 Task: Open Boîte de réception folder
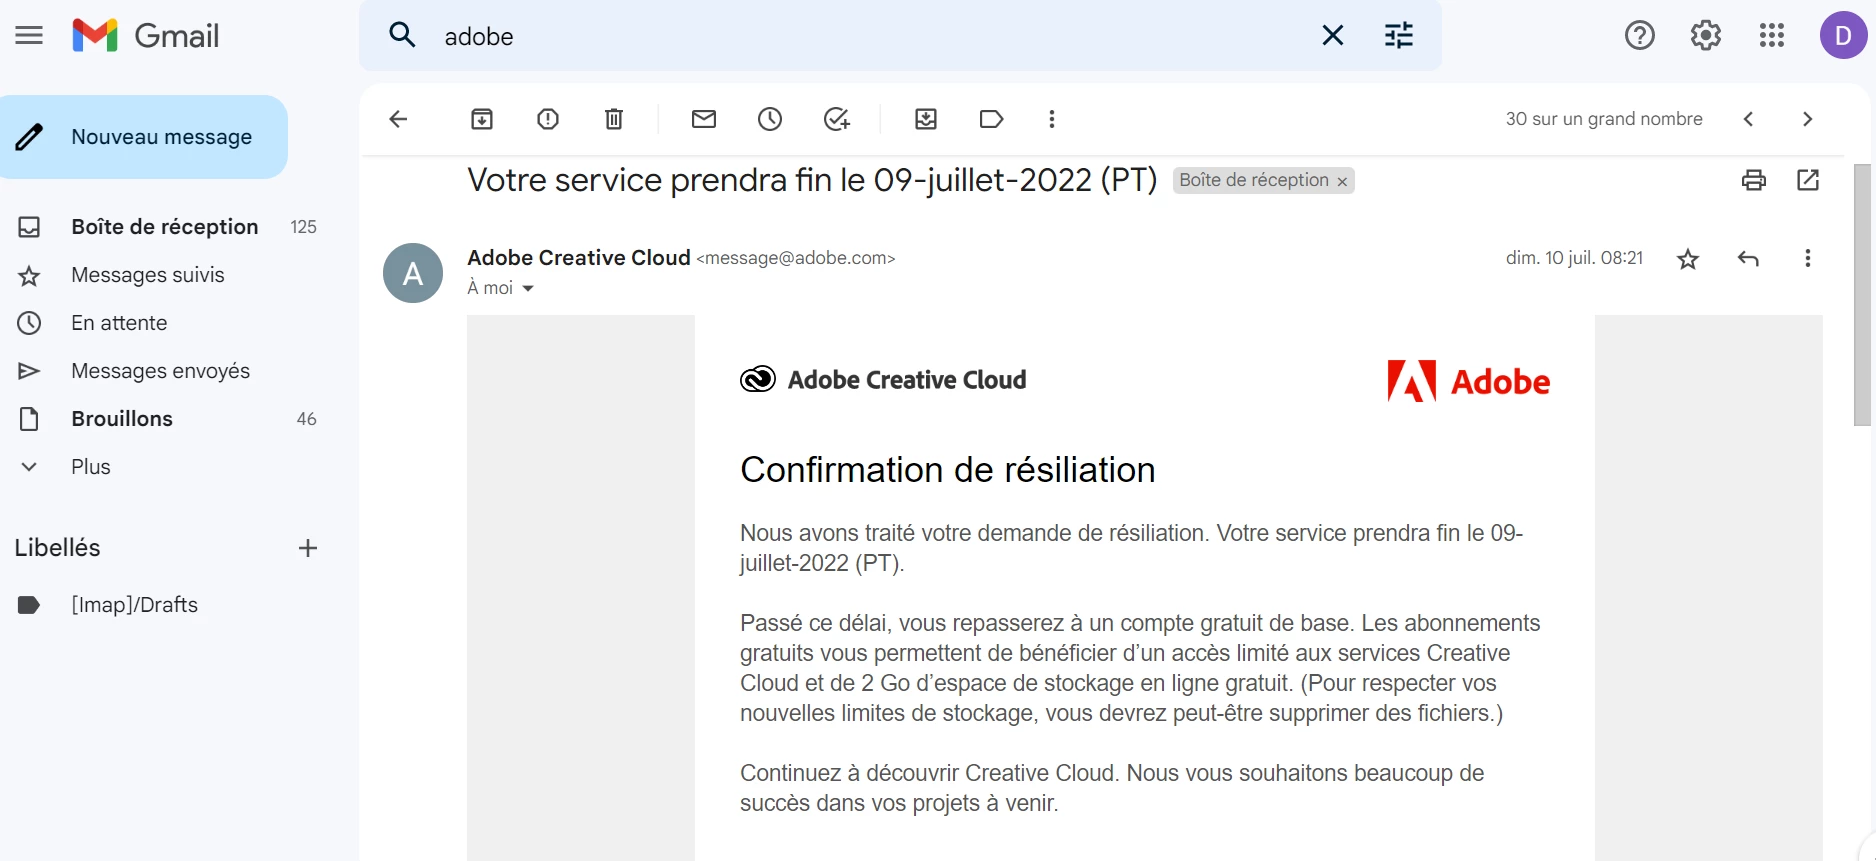point(165,227)
